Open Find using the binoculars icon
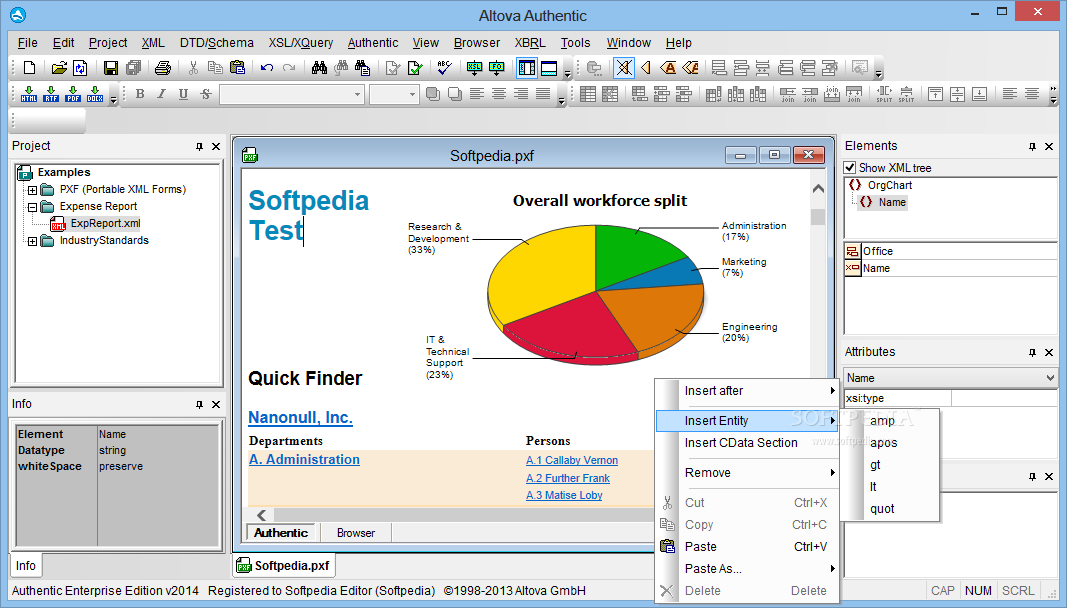Image resolution: width=1067 pixels, height=608 pixels. pos(319,67)
